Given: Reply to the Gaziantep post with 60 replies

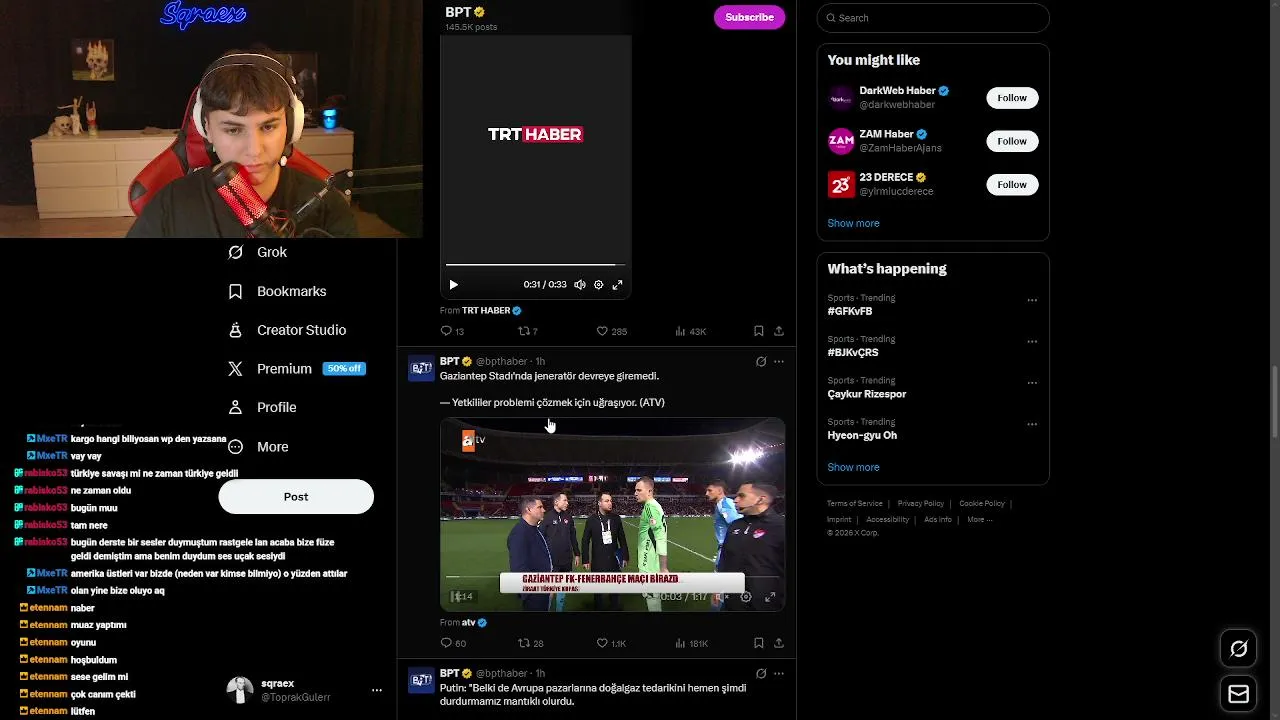Looking at the screenshot, I should pos(453,643).
